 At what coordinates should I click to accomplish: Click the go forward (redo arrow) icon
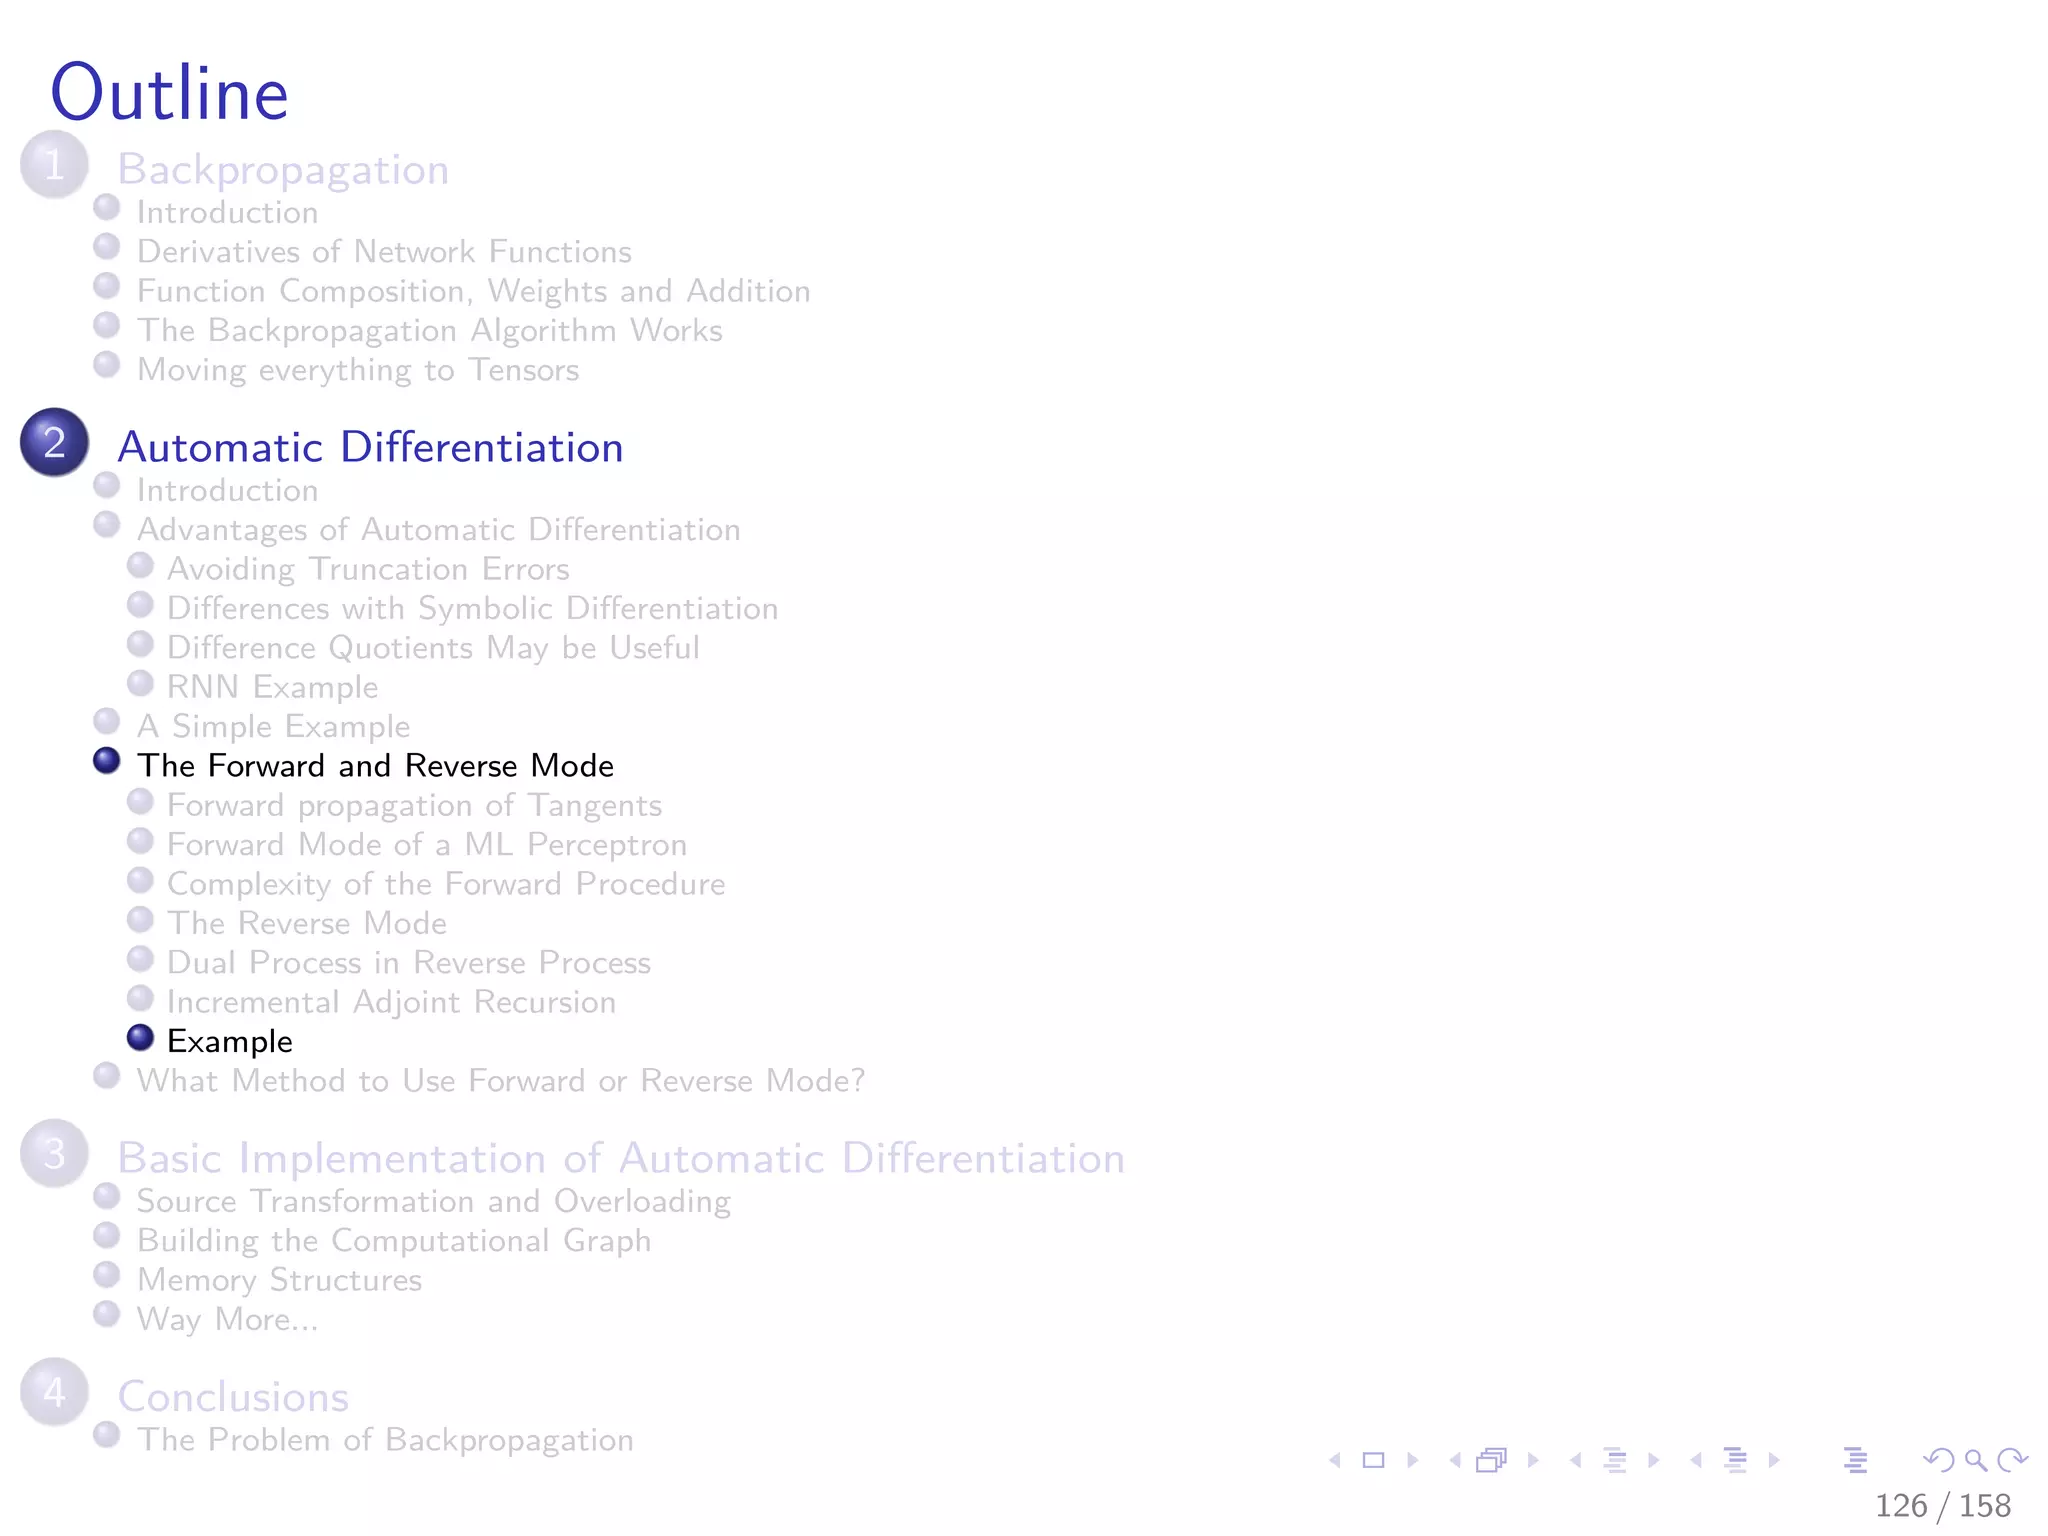(x=2012, y=1461)
